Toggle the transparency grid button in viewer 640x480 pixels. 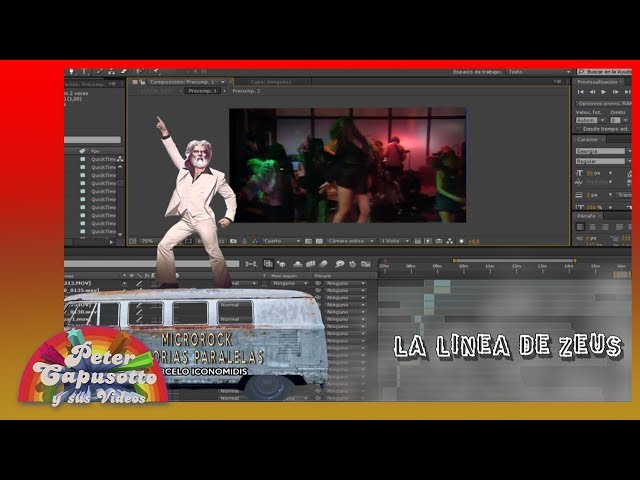319,241
